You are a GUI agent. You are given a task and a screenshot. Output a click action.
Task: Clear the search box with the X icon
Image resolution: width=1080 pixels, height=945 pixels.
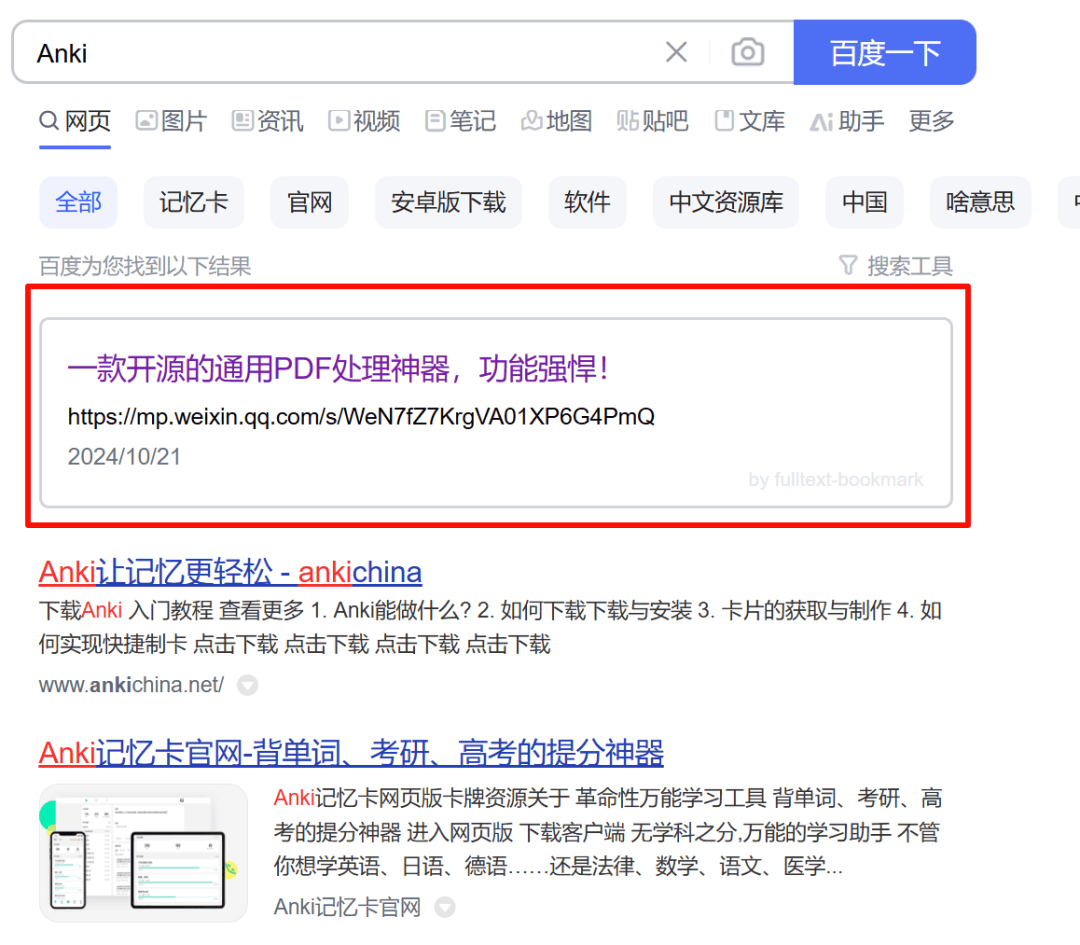click(x=676, y=52)
